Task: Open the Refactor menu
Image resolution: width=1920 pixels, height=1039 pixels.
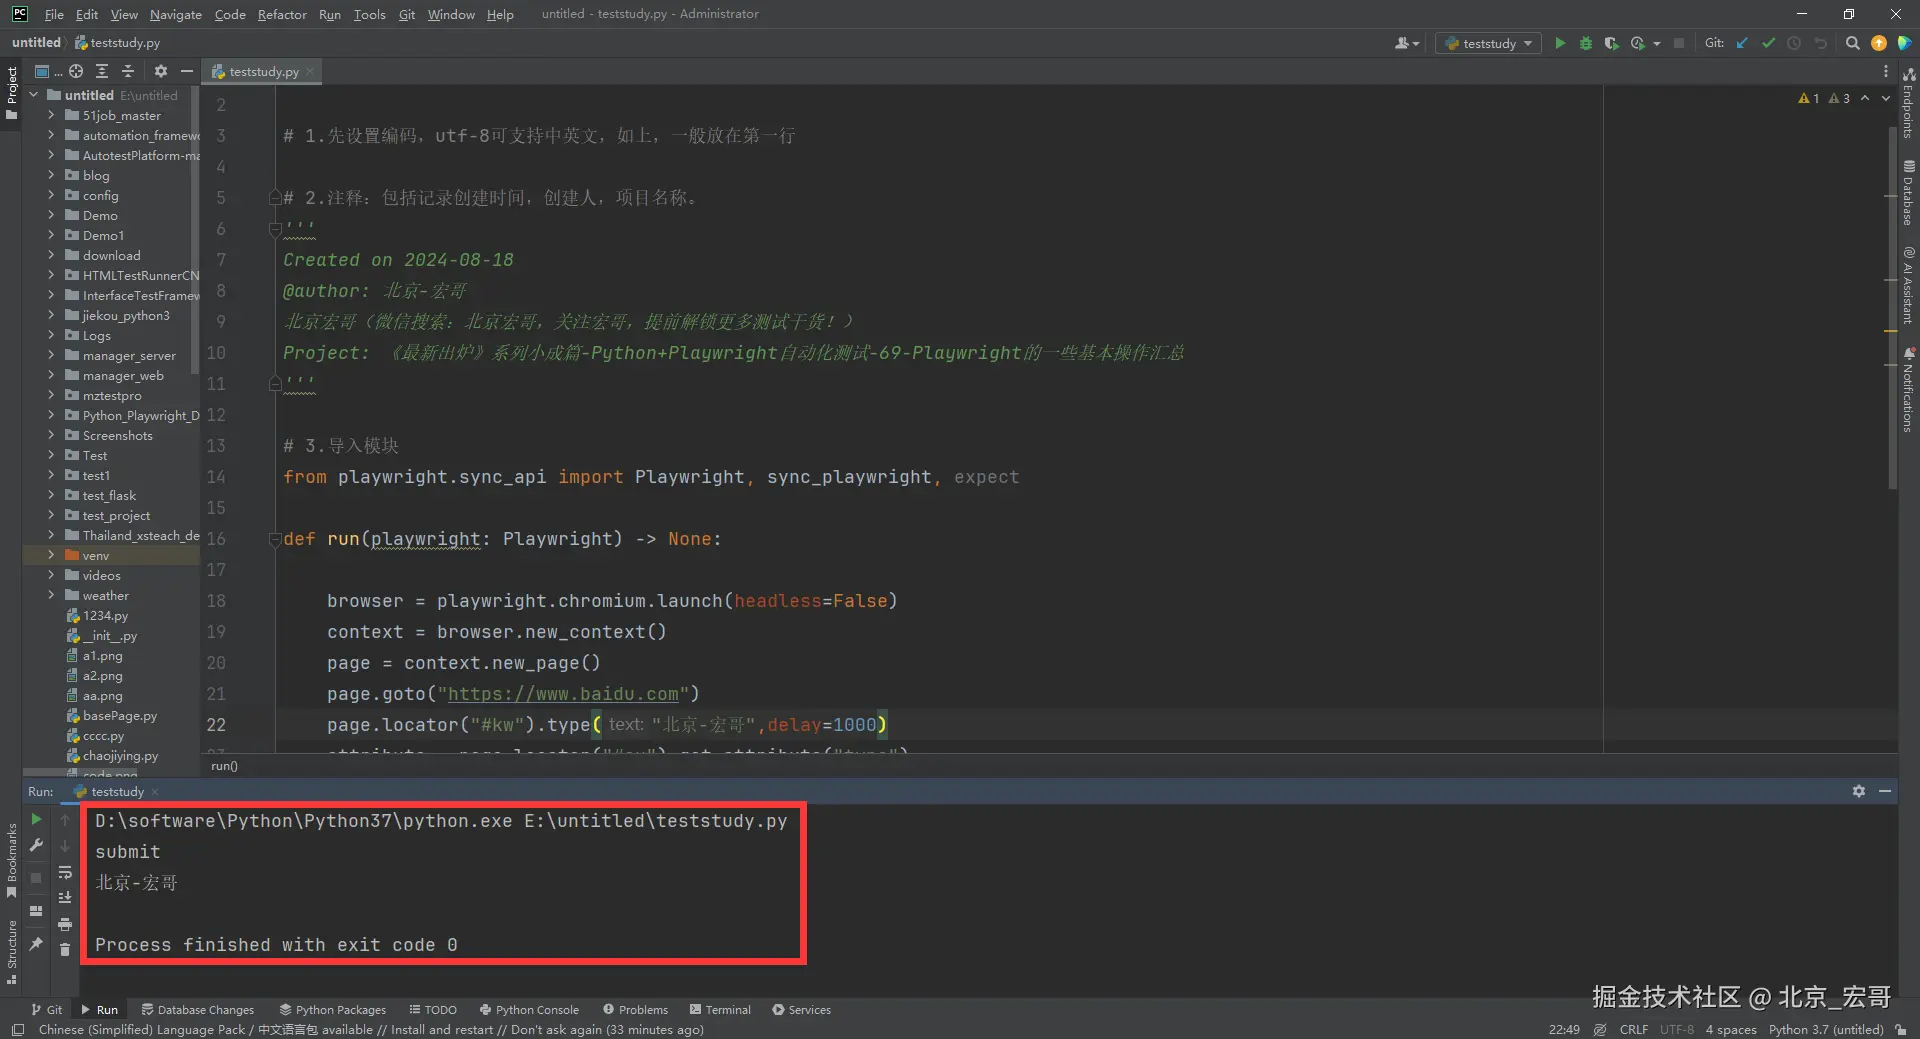Action: tap(282, 14)
